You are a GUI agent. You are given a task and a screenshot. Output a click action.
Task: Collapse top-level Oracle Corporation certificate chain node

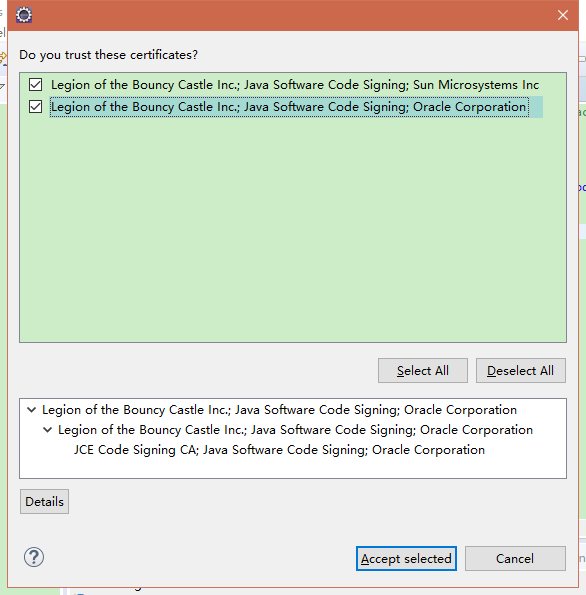coord(32,410)
